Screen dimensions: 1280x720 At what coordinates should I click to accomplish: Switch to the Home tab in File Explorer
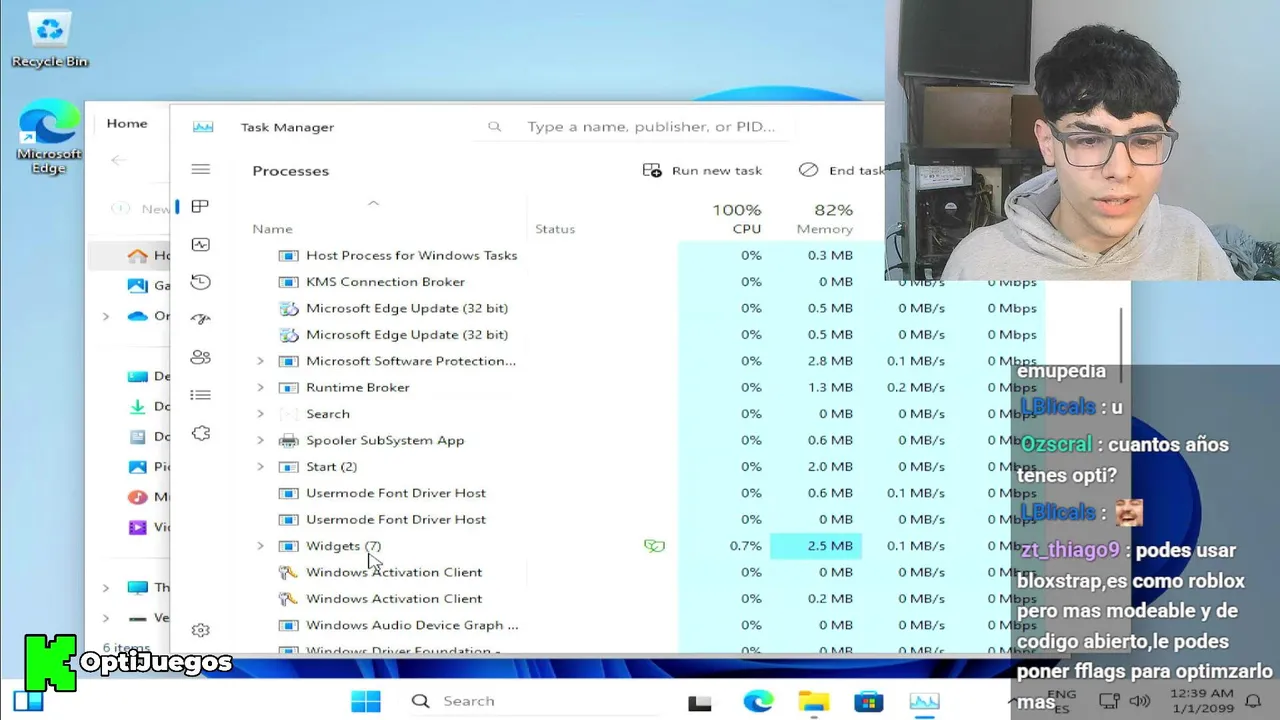(x=127, y=123)
